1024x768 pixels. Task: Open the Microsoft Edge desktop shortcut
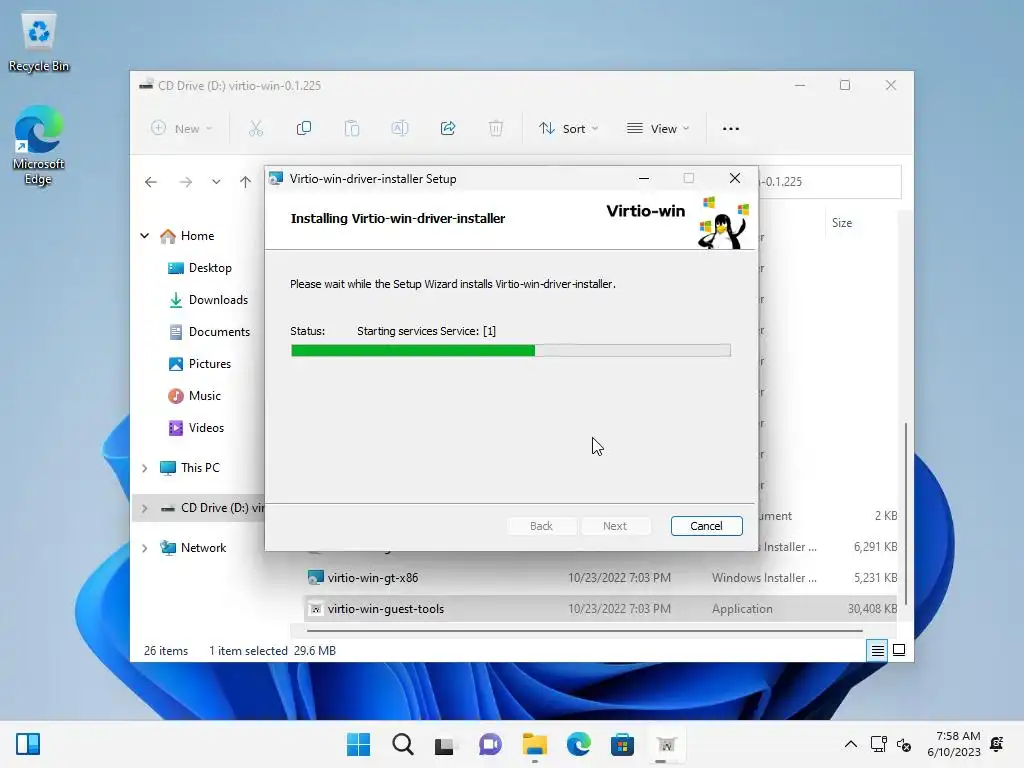point(39,146)
